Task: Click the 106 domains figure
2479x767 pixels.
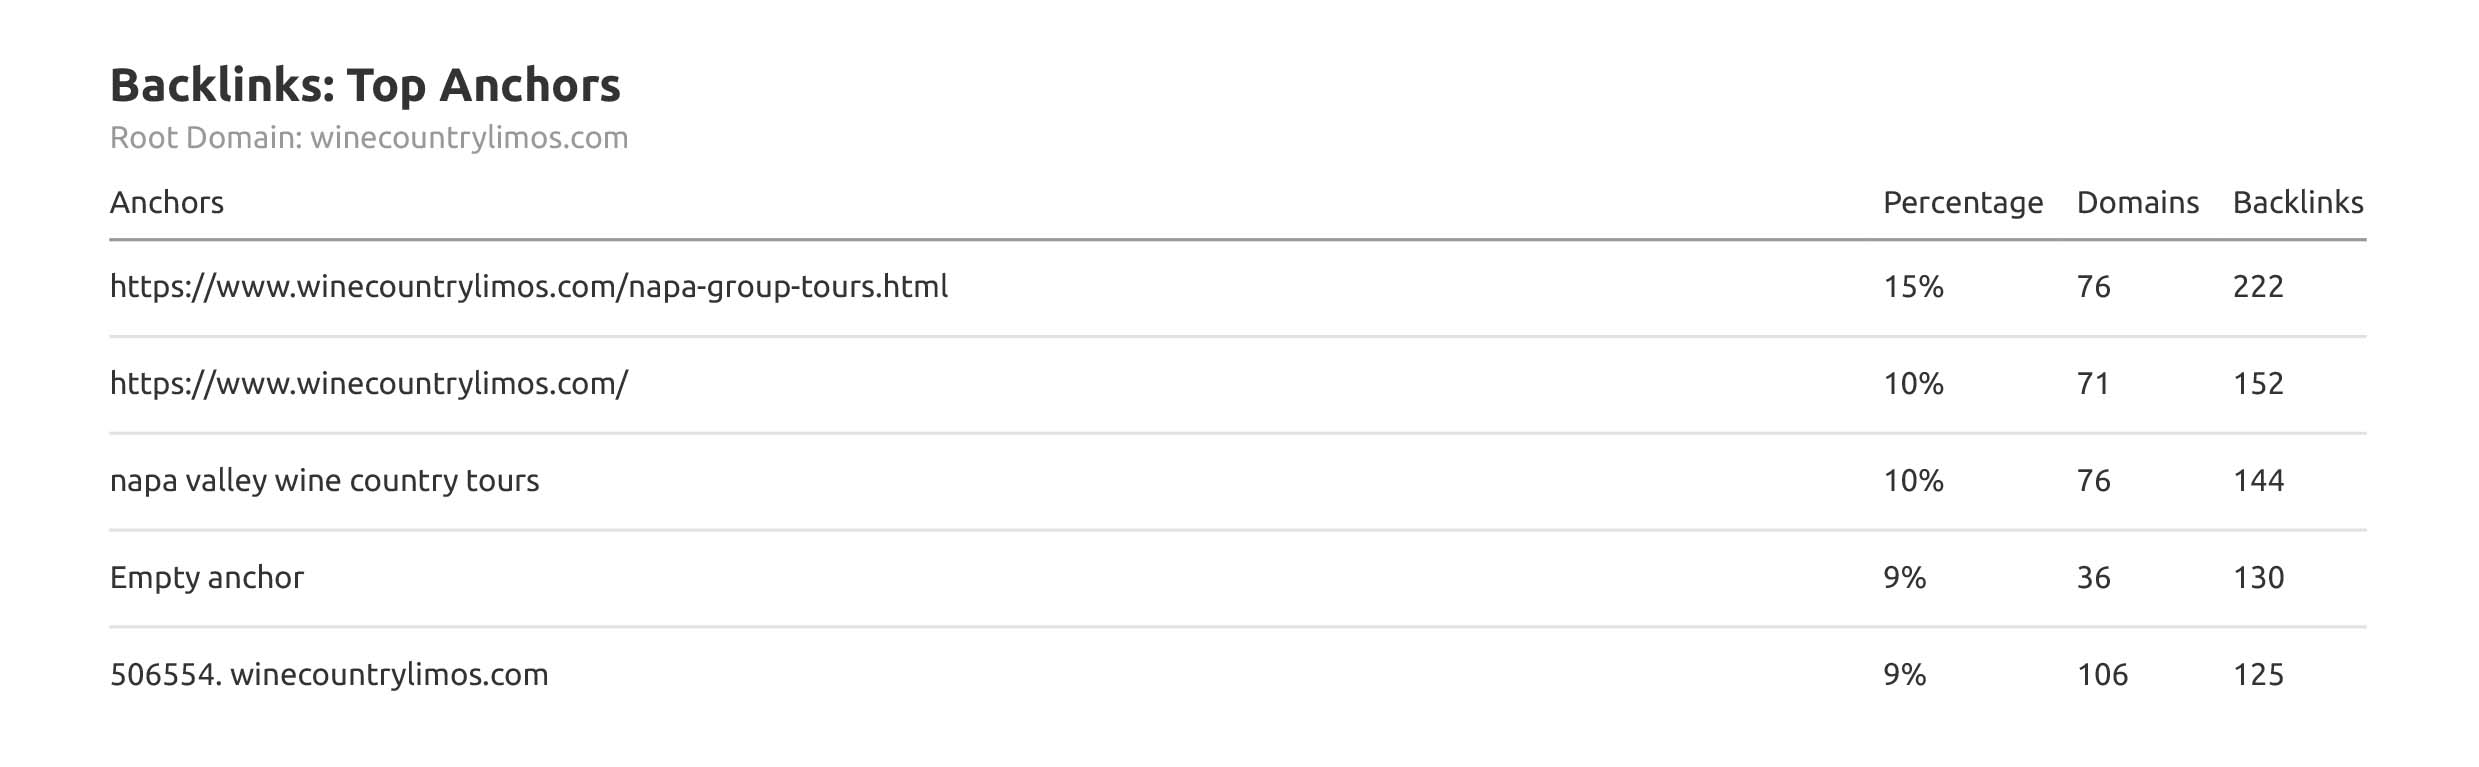Action: click(2102, 675)
